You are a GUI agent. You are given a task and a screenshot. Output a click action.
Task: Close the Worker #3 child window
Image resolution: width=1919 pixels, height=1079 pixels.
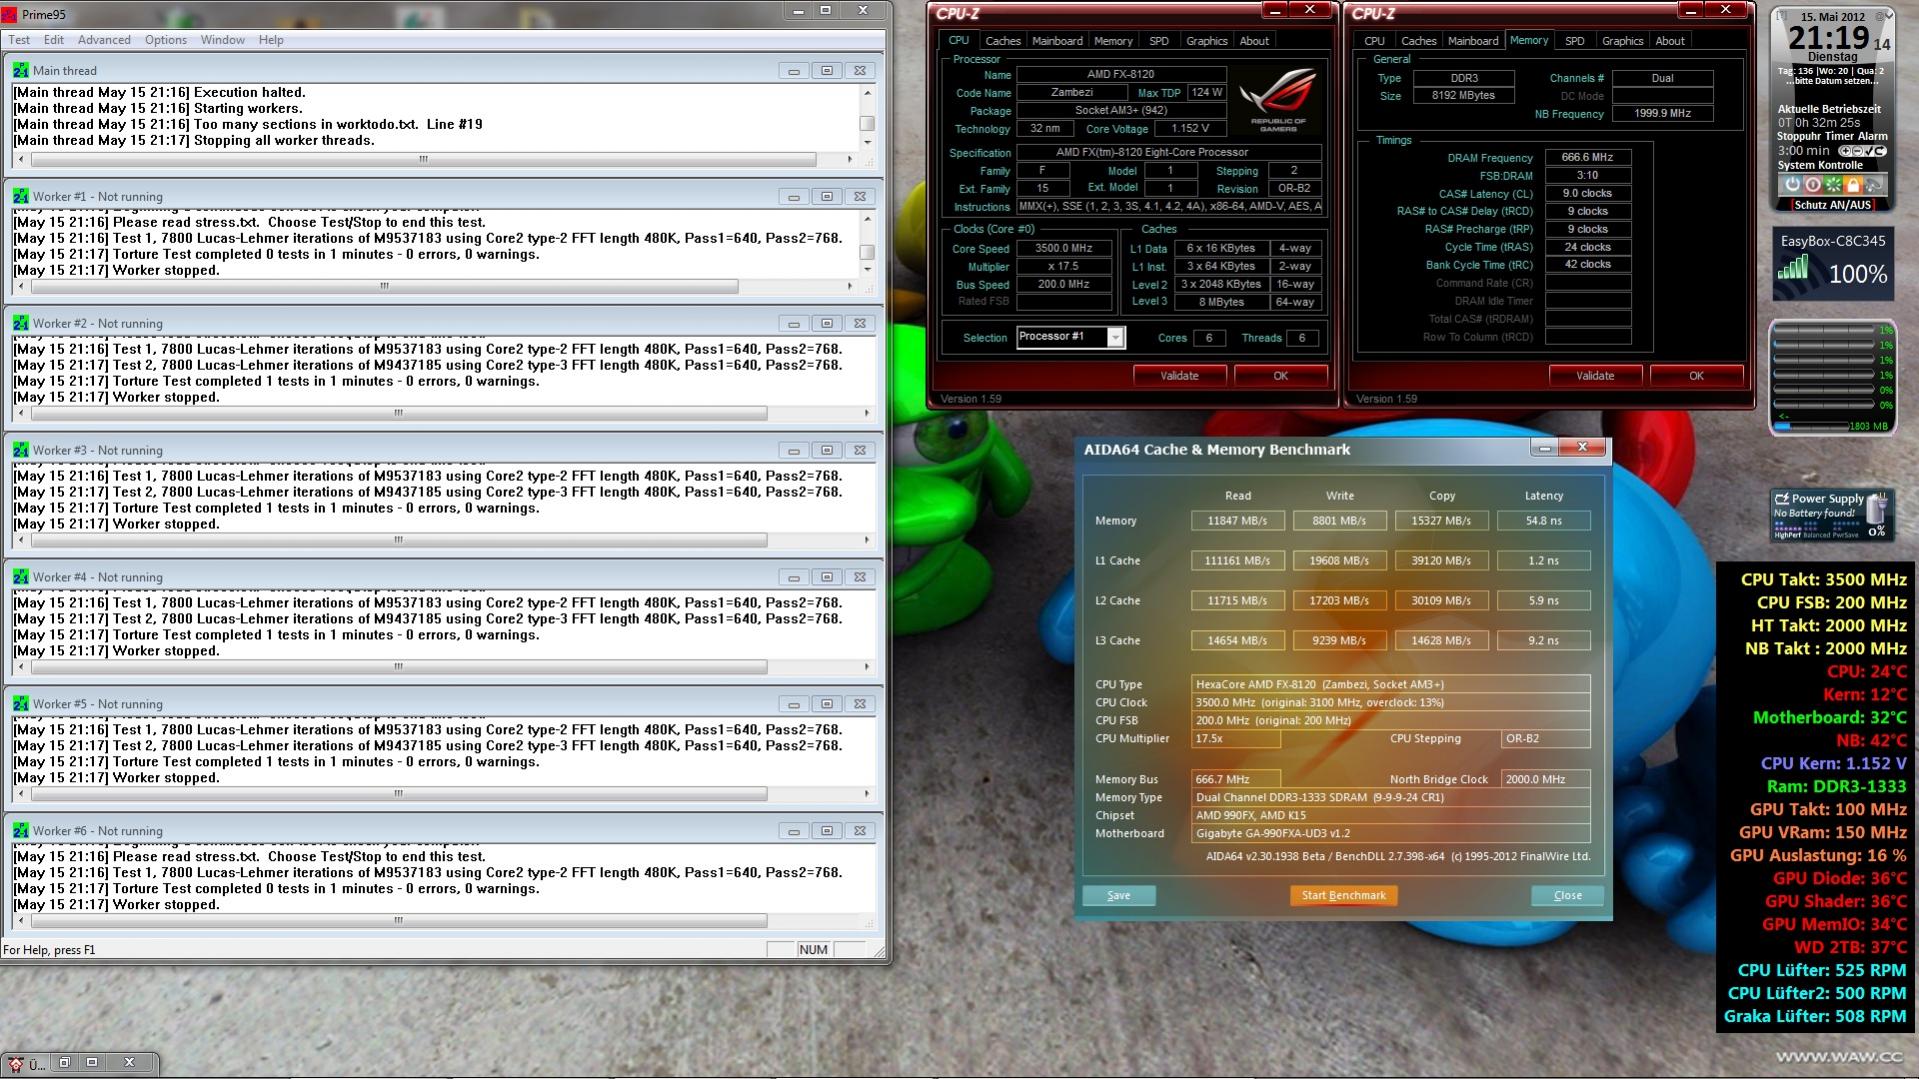pyautogui.click(x=860, y=451)
